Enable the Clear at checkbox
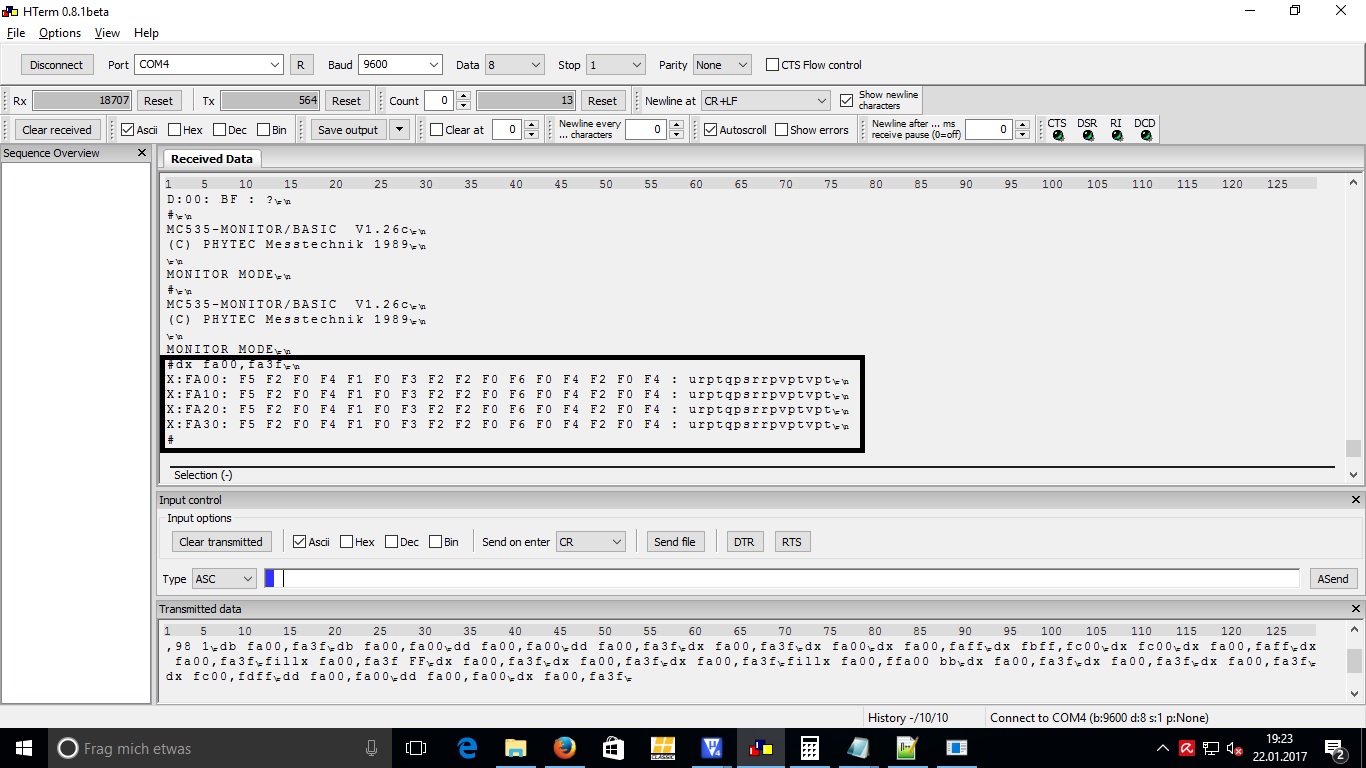 point(436,130)
